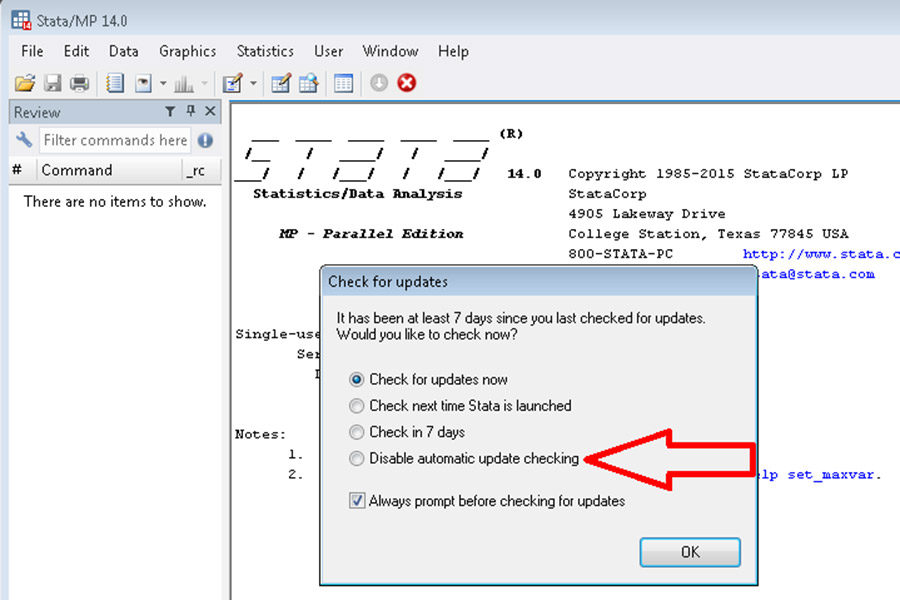The image size is (900, 600).
Task: Click the Open file folder icon
Action: tap(25, 83)
